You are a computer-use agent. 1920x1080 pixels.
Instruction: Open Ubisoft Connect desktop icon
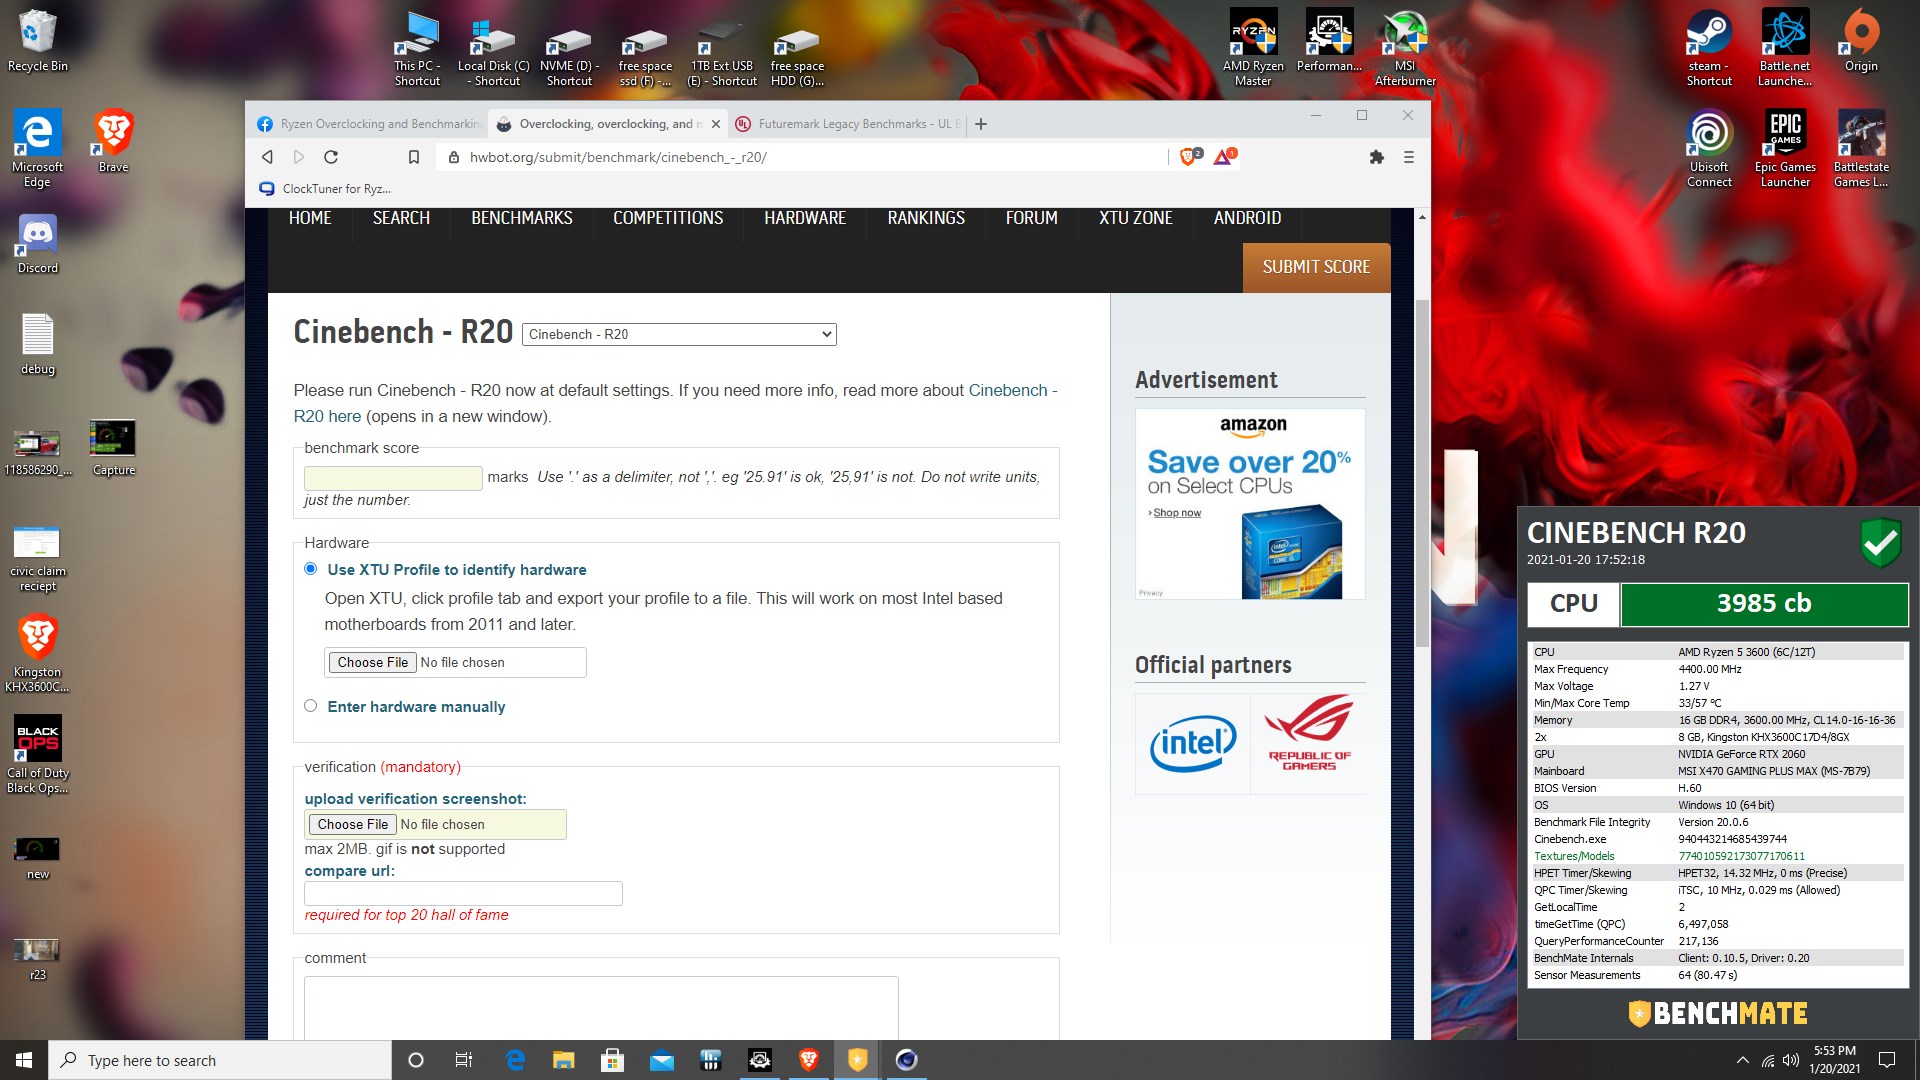point(1709,148)
